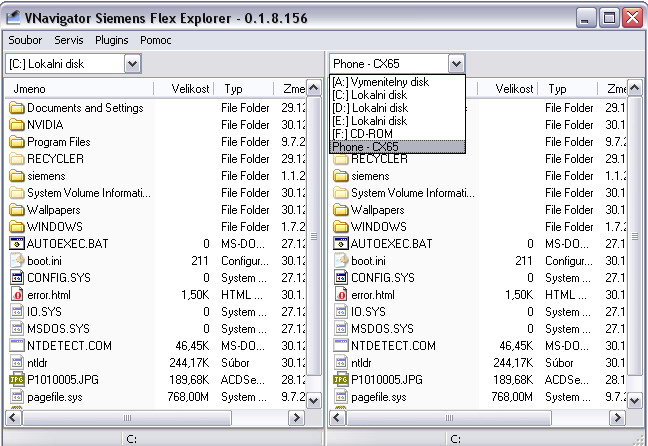Image resolution: width=648 pixels, height=446 pixels.
Task: Select CONFIG.SYS name in right pane
Action: click(383, 278)
